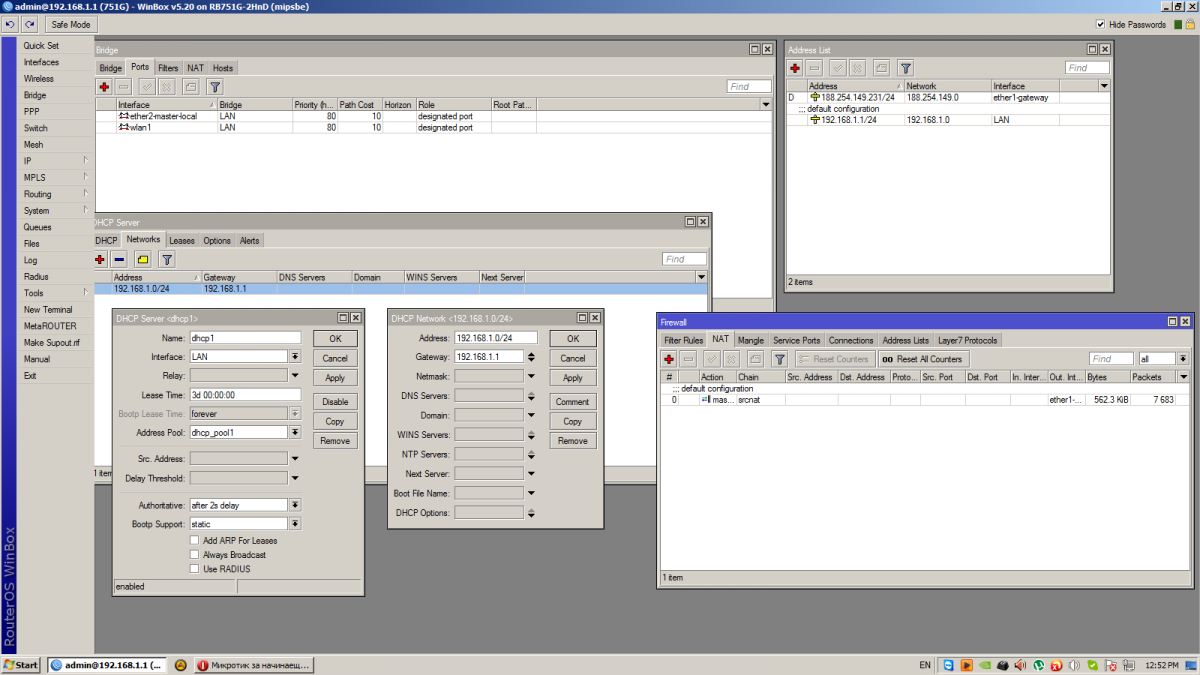
Task: Click the redo arrow icon in the top toolbar
Action: coord(29,24)
